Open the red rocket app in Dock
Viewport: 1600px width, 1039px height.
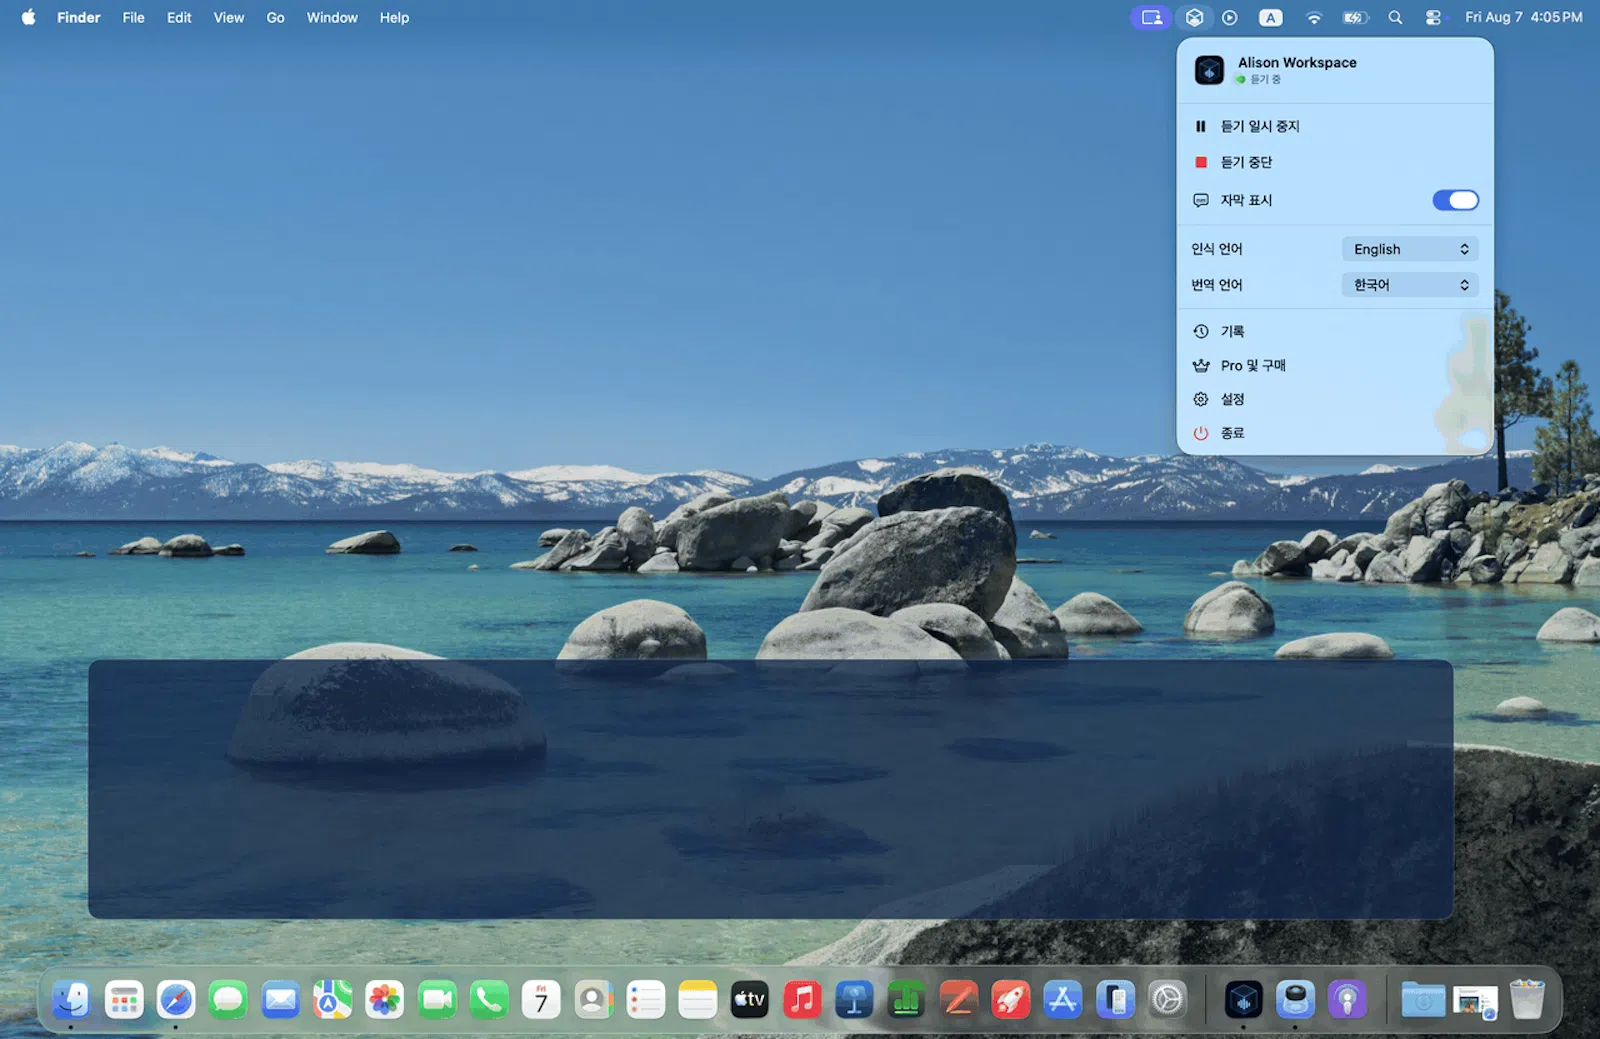tap(1010, 999)
